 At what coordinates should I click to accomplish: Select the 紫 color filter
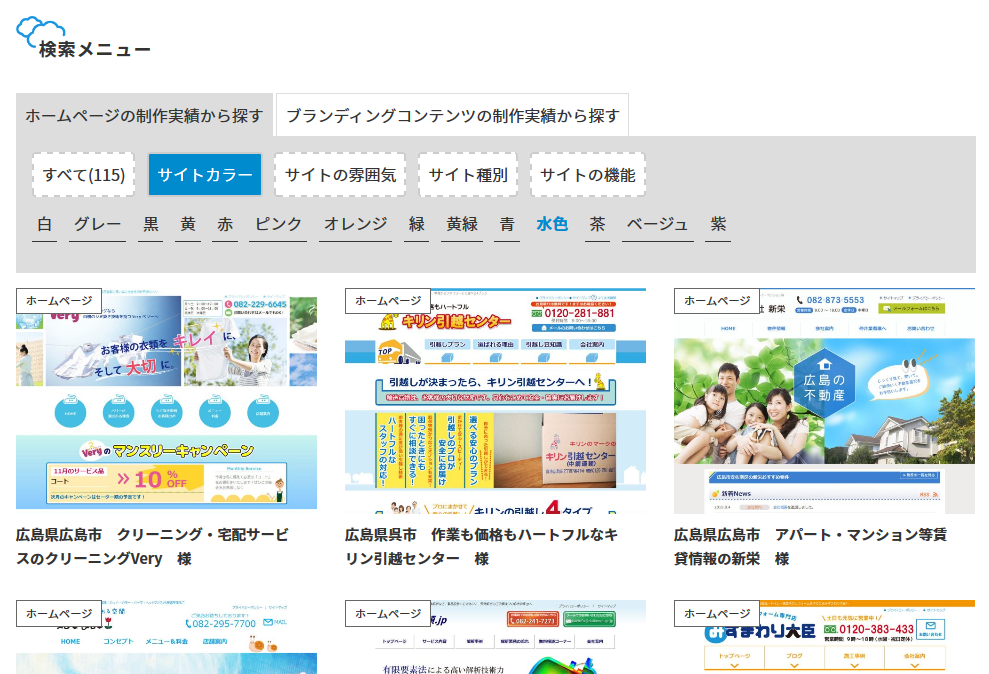click(718, 224)
